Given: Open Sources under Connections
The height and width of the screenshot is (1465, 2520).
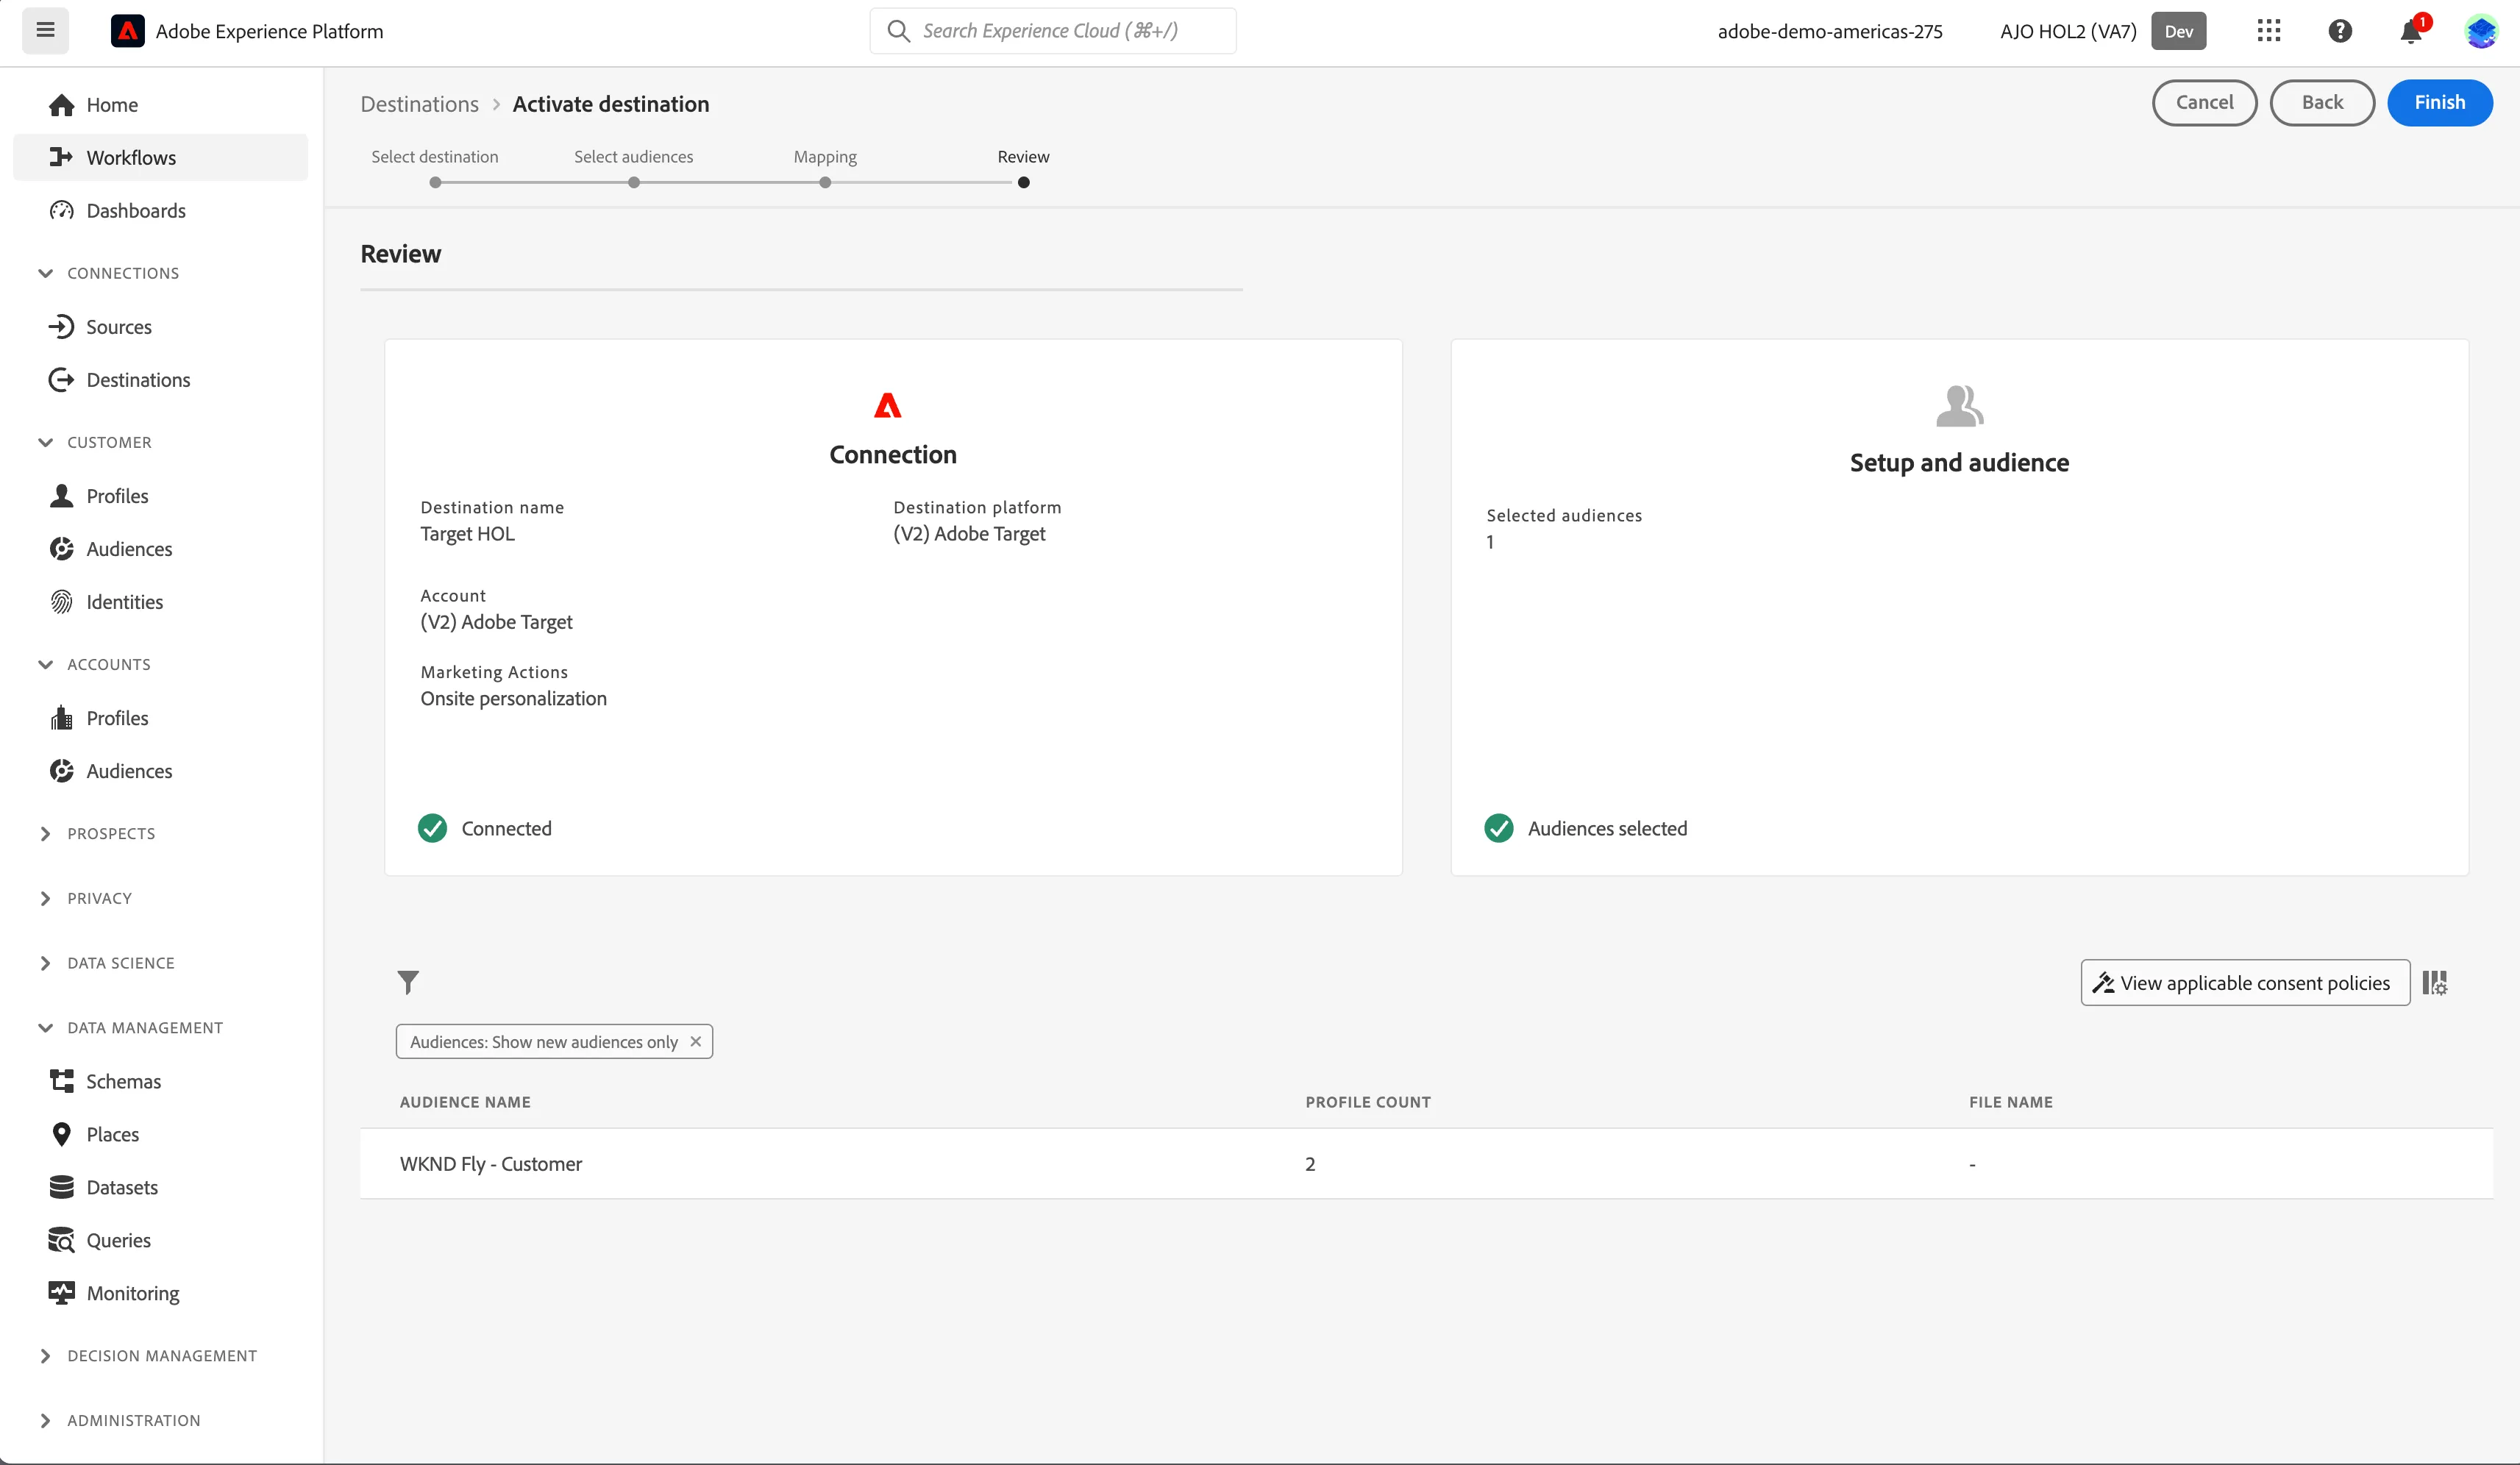Looking at the screenshot, I should point(161,327).
